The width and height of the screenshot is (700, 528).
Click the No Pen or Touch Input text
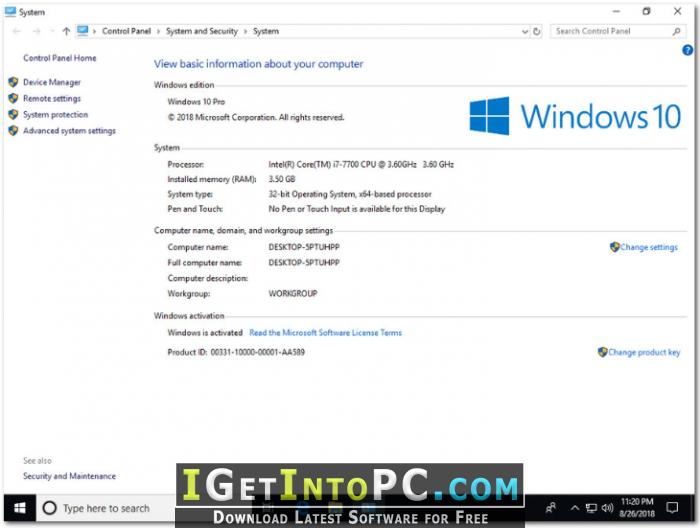pyautogui.click(x=357, y=209)
